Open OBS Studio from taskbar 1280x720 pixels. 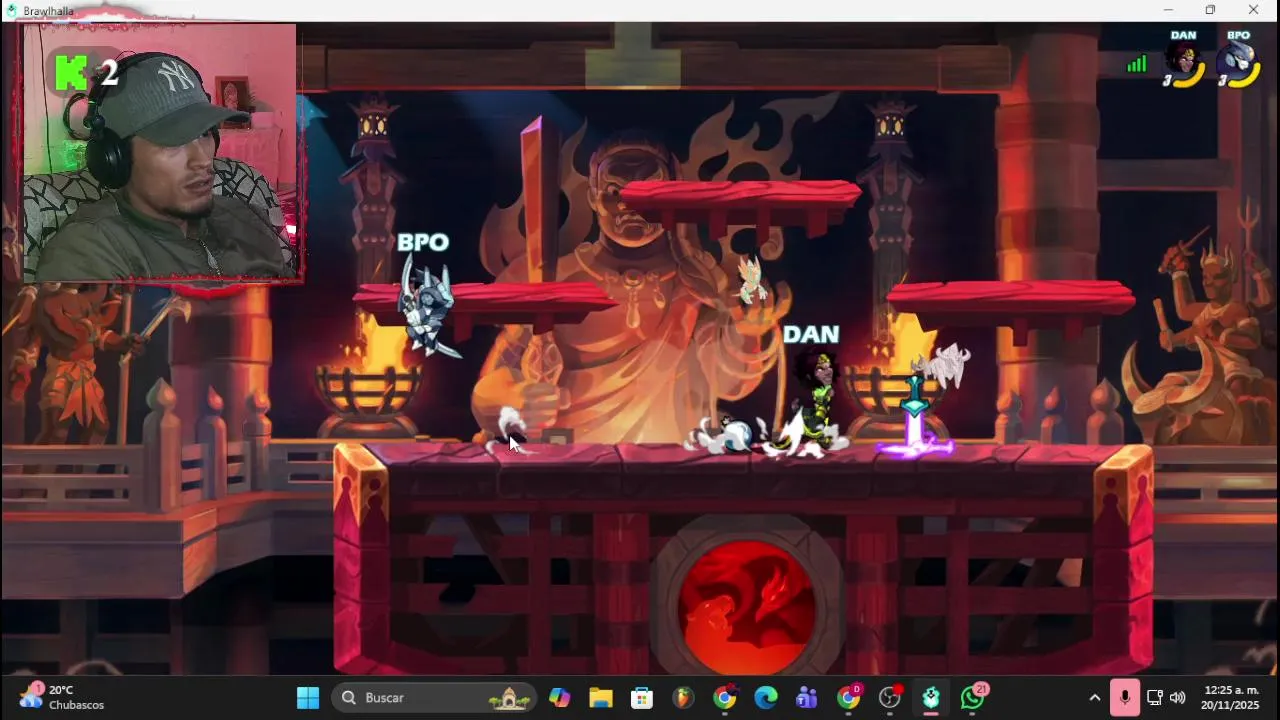(x=890, y=698)
